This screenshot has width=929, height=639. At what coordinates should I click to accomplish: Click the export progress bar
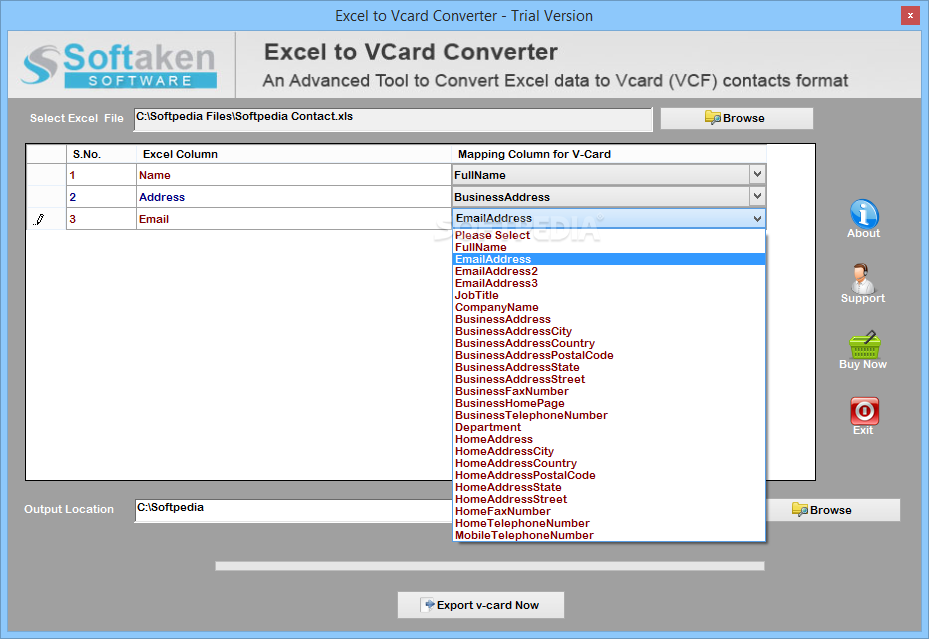click(489, 566)
